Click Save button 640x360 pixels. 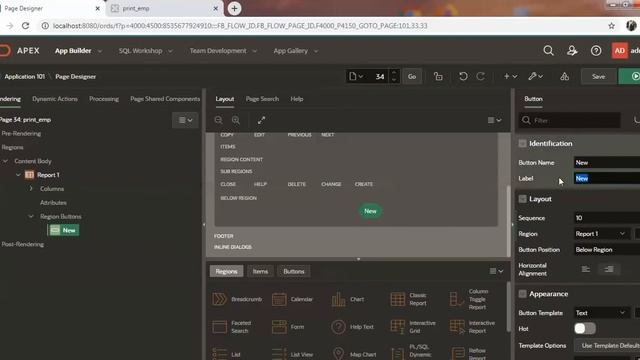598,76
